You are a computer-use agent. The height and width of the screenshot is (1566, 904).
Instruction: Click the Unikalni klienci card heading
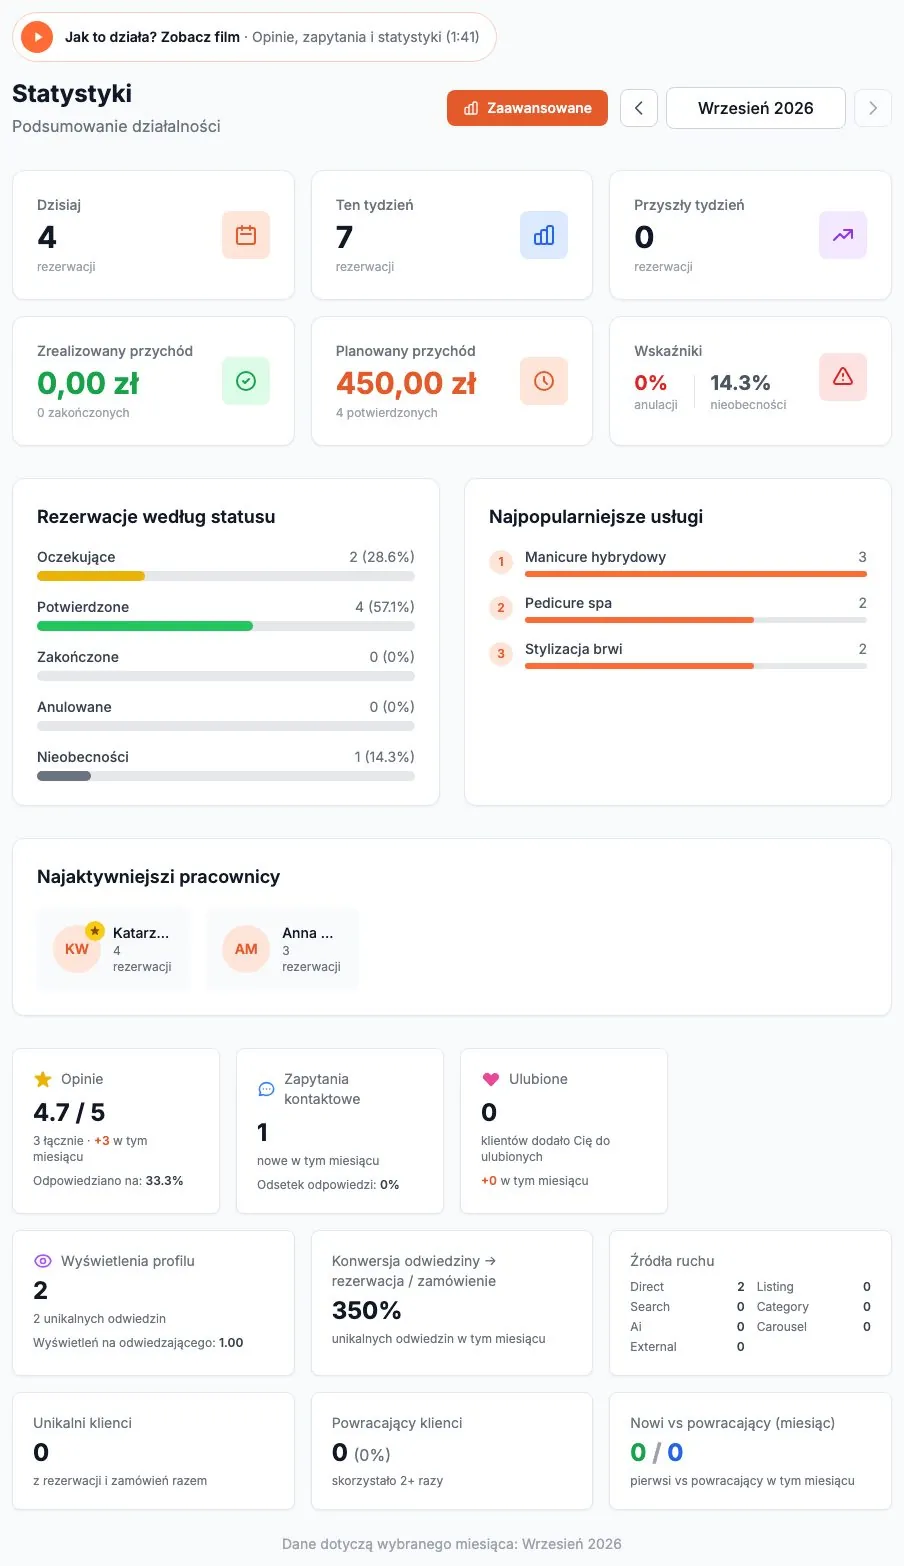[x=82, y=1423]
